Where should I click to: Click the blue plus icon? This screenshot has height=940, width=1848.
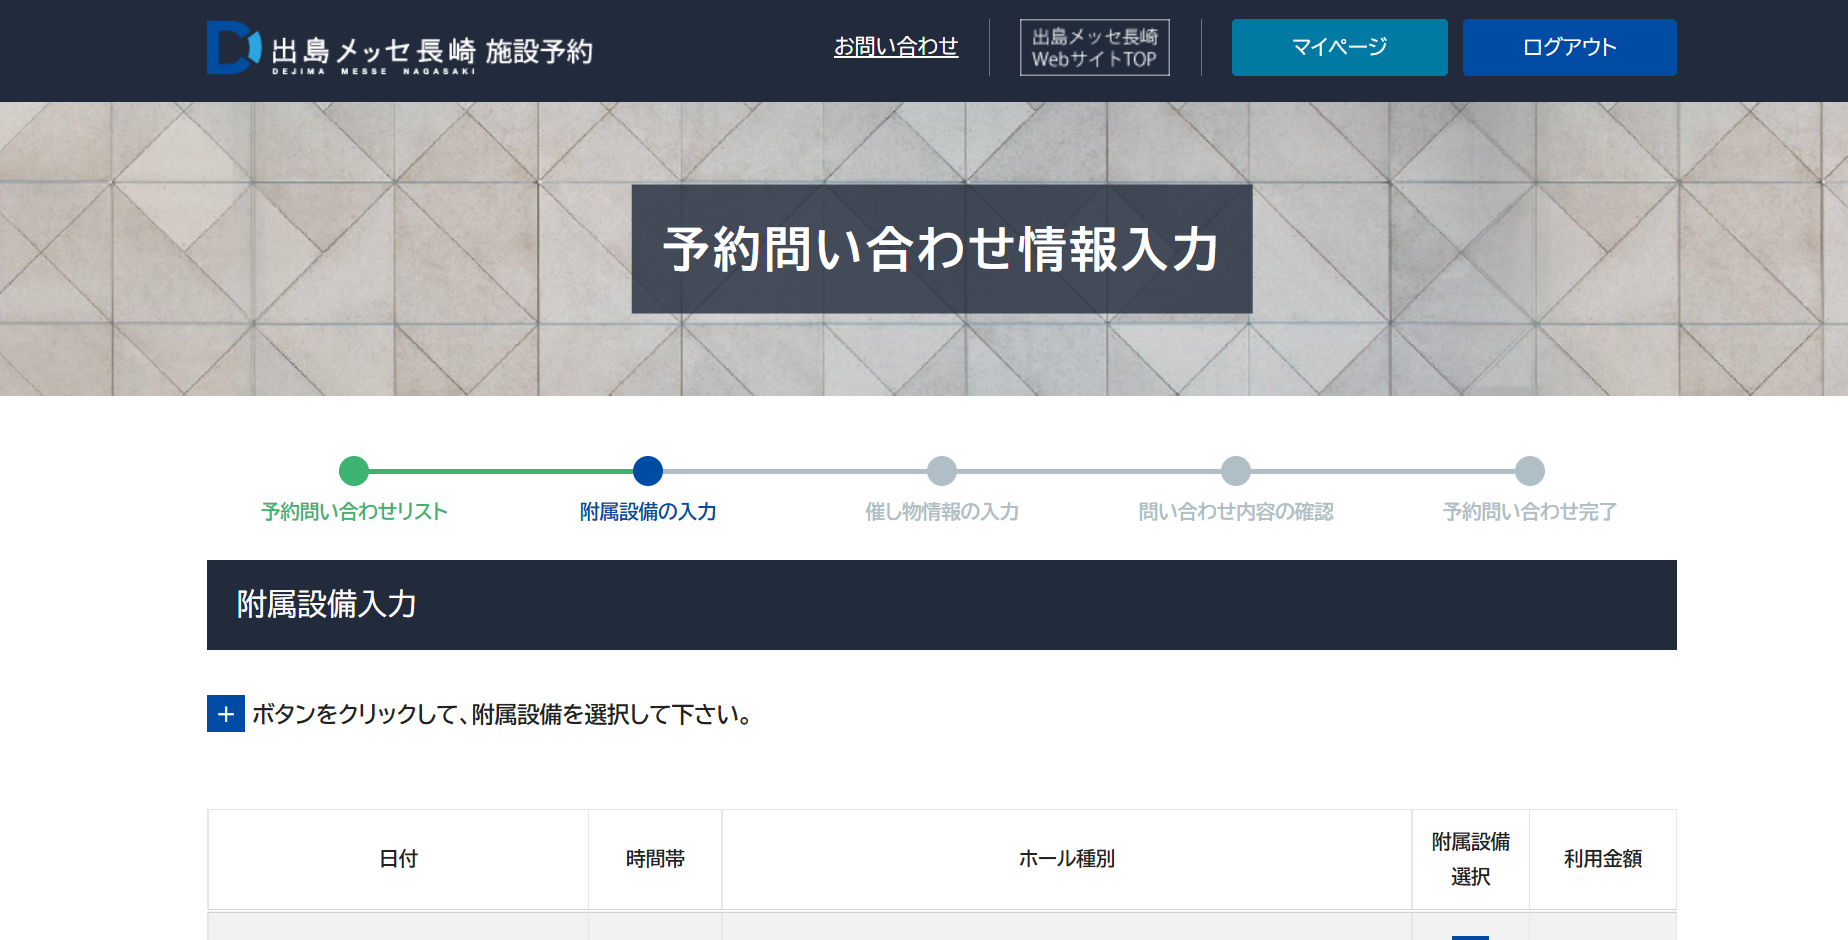tap(226, 714)
